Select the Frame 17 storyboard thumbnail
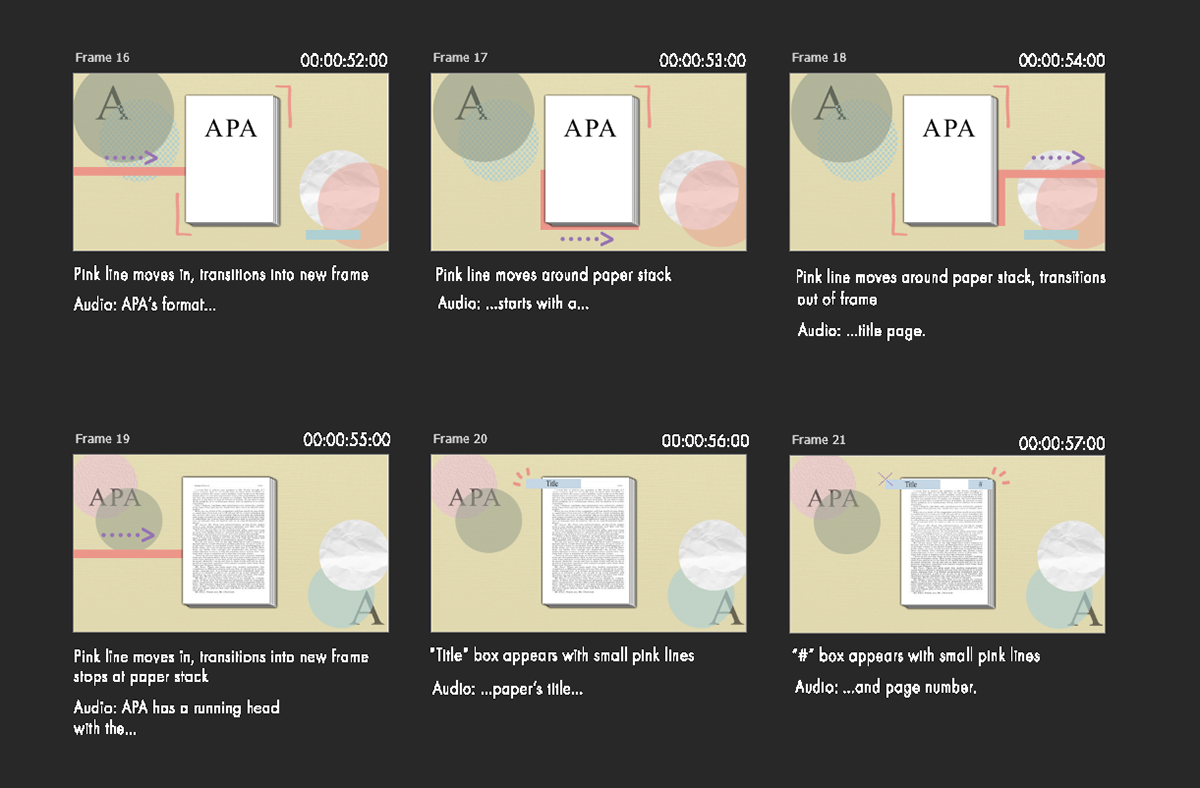Screen dimensions: 1200x788 pos(589,161)
